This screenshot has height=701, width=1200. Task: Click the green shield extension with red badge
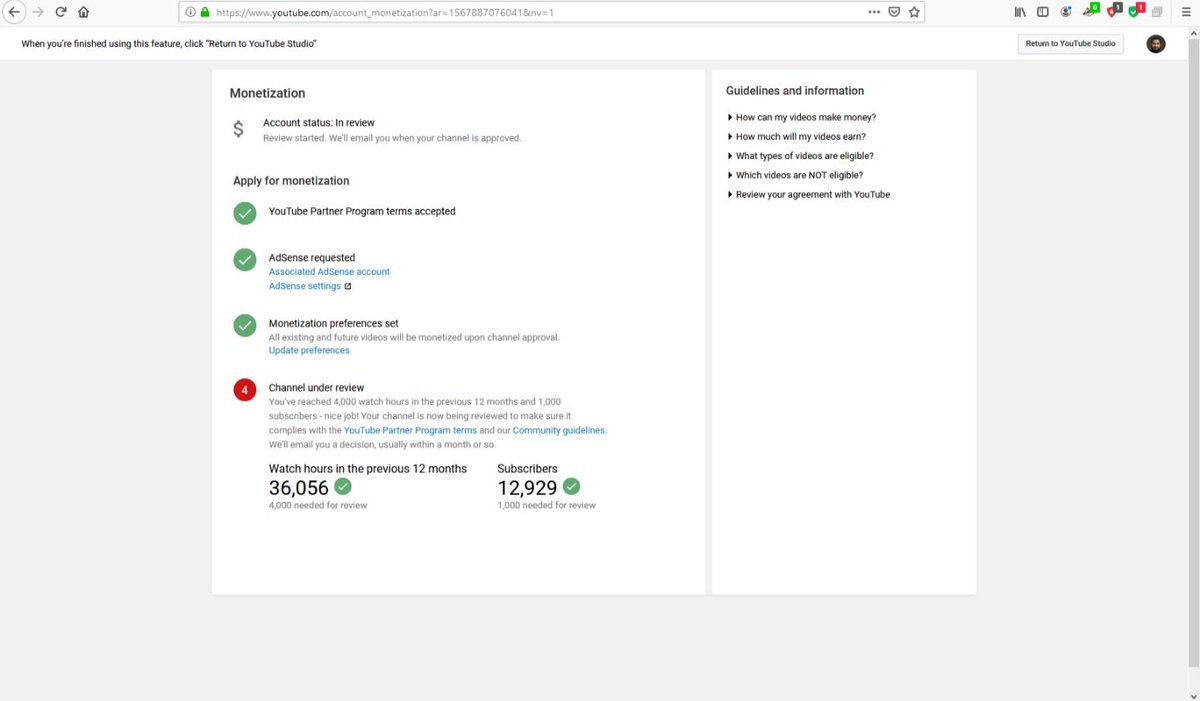click(x=1136, y=12)
